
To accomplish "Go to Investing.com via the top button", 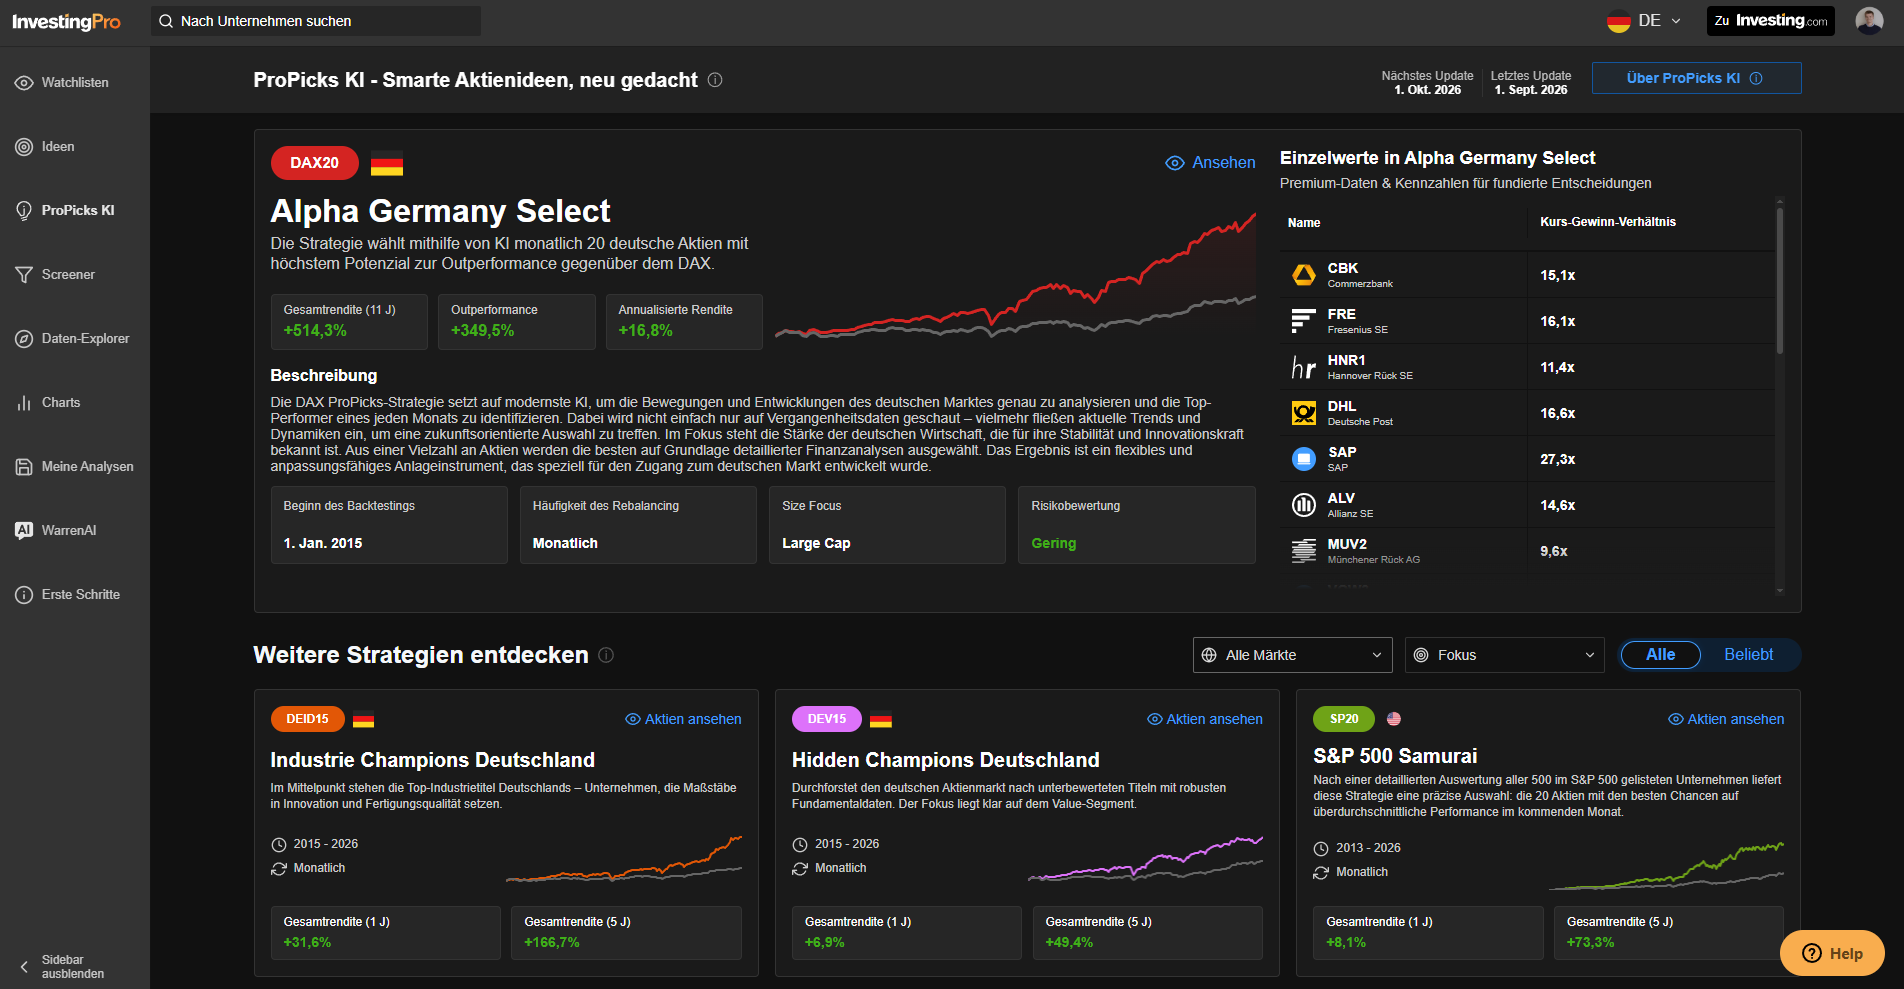I will [x=1770, y=21].
